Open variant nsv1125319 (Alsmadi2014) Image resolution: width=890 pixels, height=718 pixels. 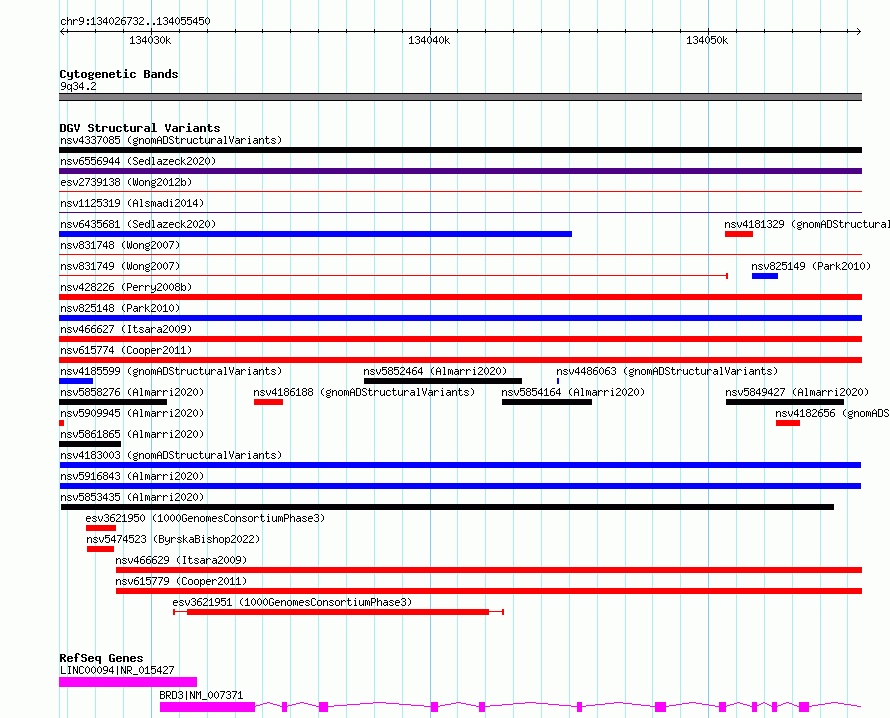tap(132, 203)
